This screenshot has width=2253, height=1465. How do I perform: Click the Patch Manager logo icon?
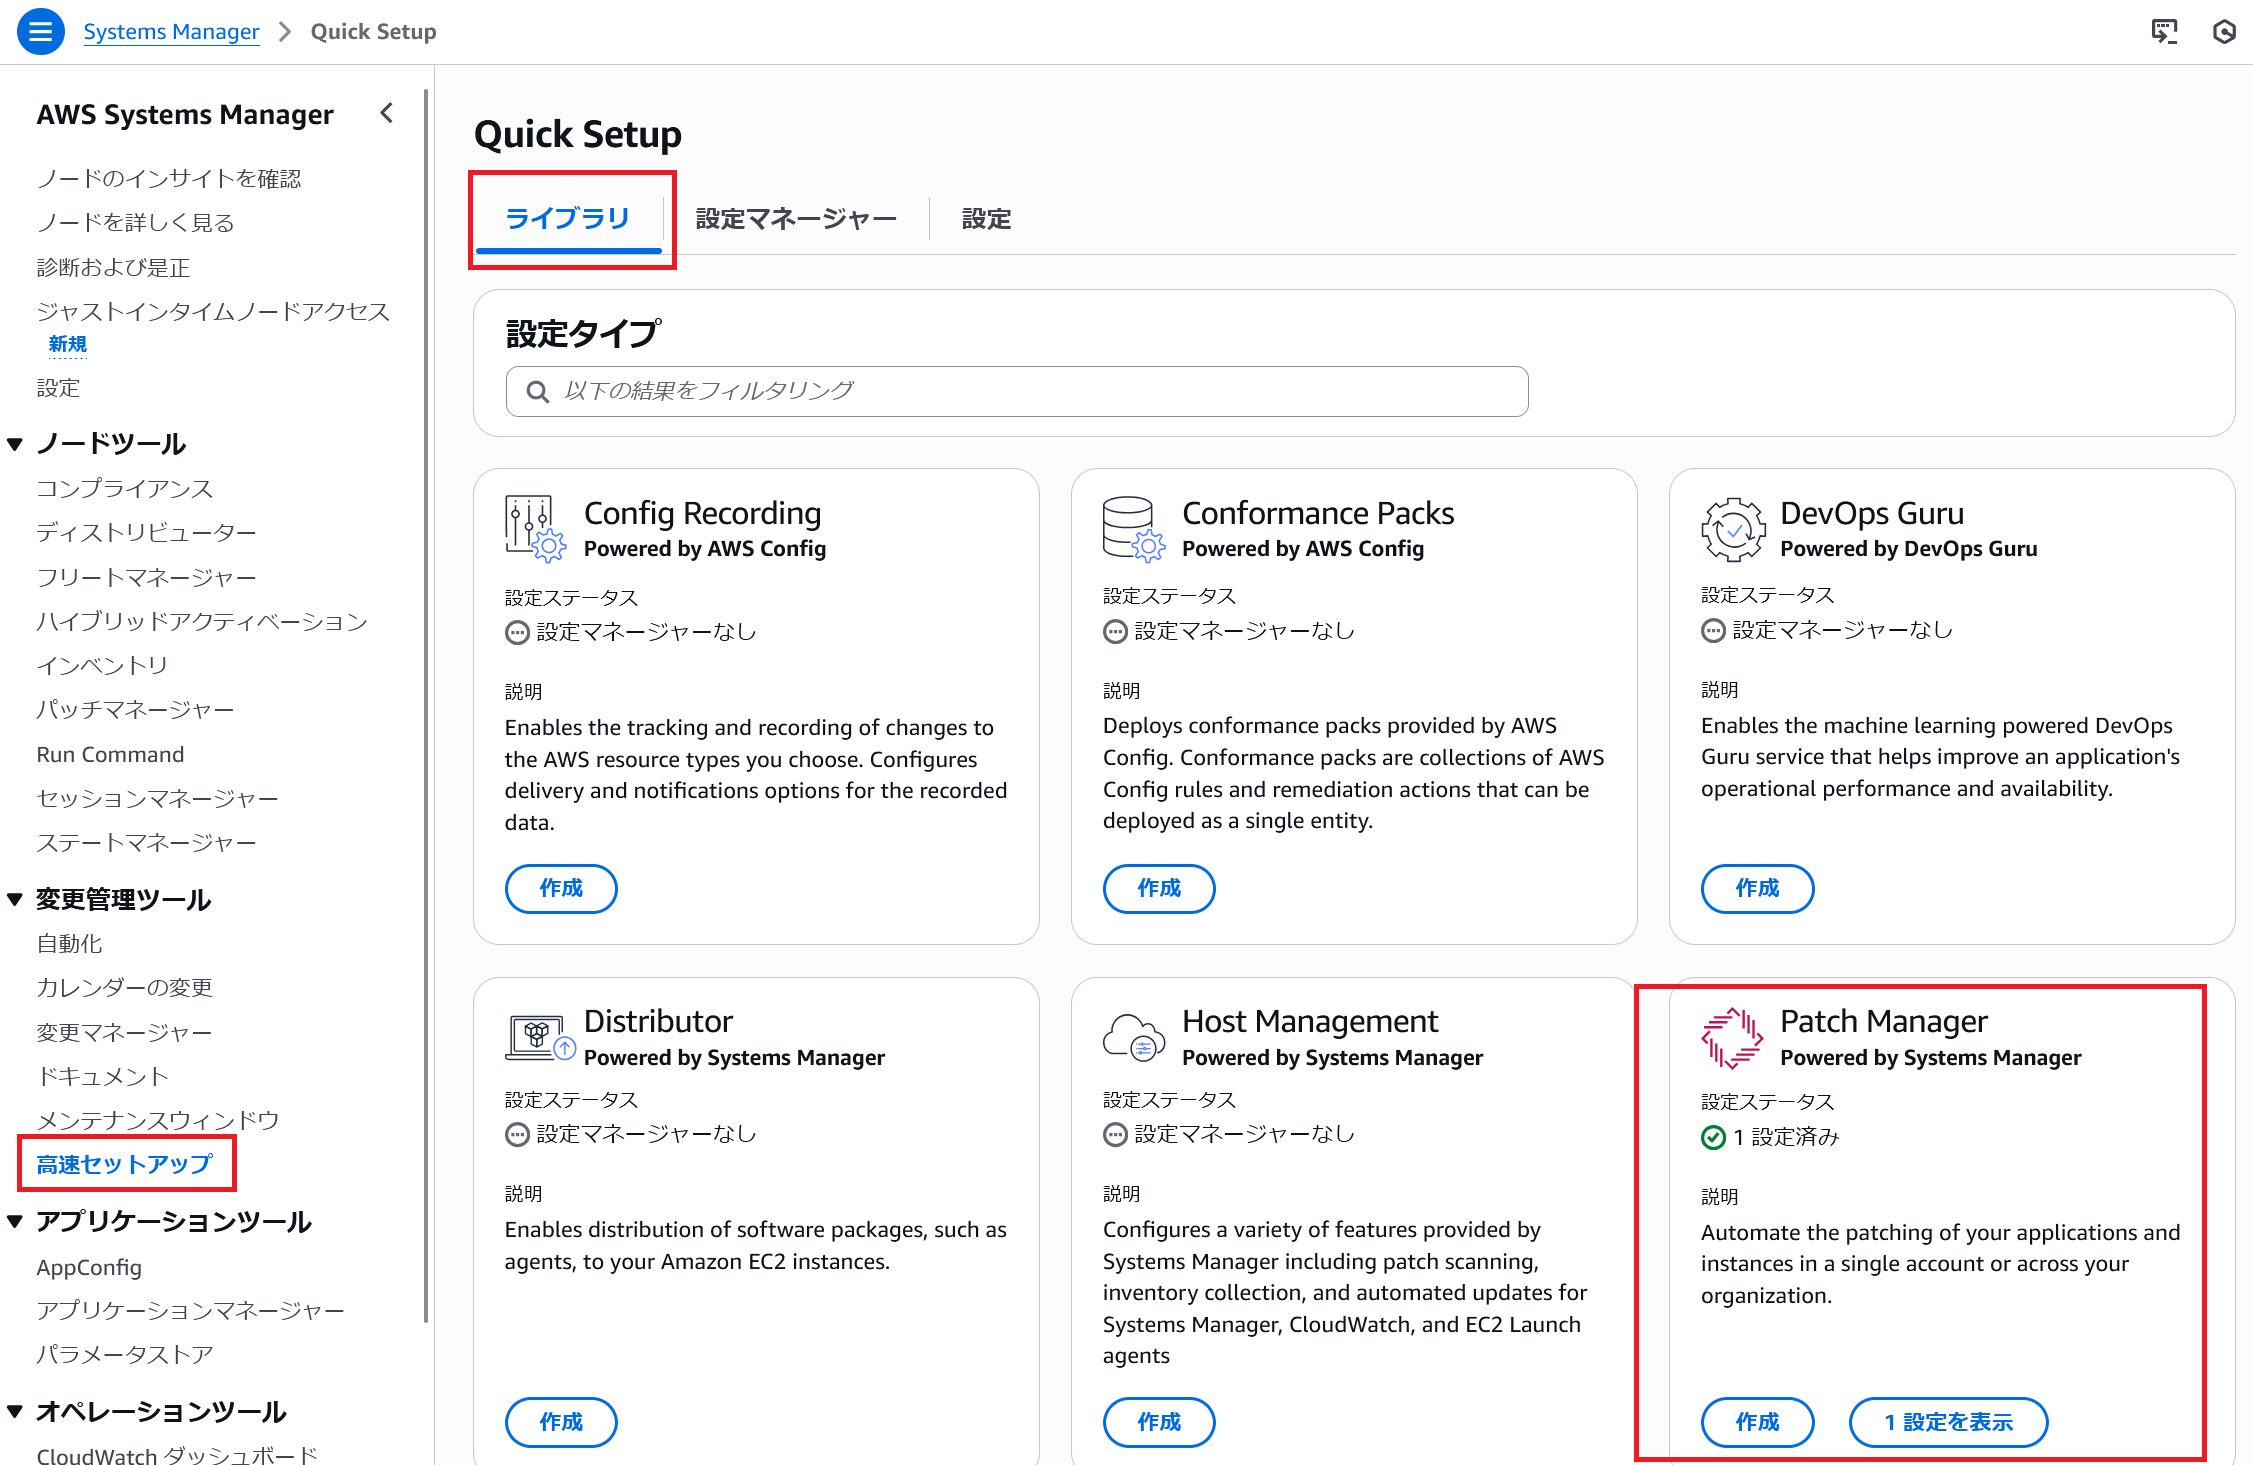(x=1732, y=1038)
